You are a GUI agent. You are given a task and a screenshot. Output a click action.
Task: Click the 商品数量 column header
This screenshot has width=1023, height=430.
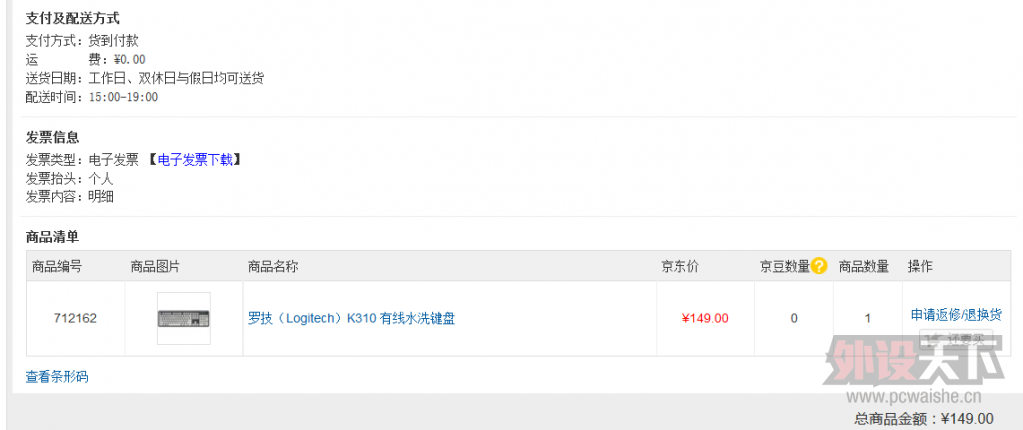point(864,266)
